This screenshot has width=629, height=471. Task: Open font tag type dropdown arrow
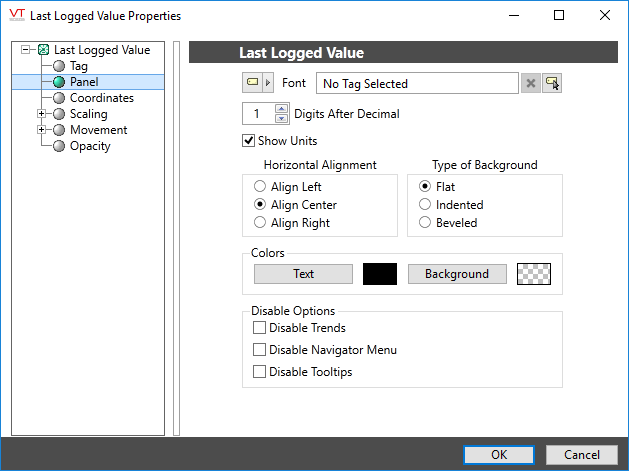click(x=267, y=83)
